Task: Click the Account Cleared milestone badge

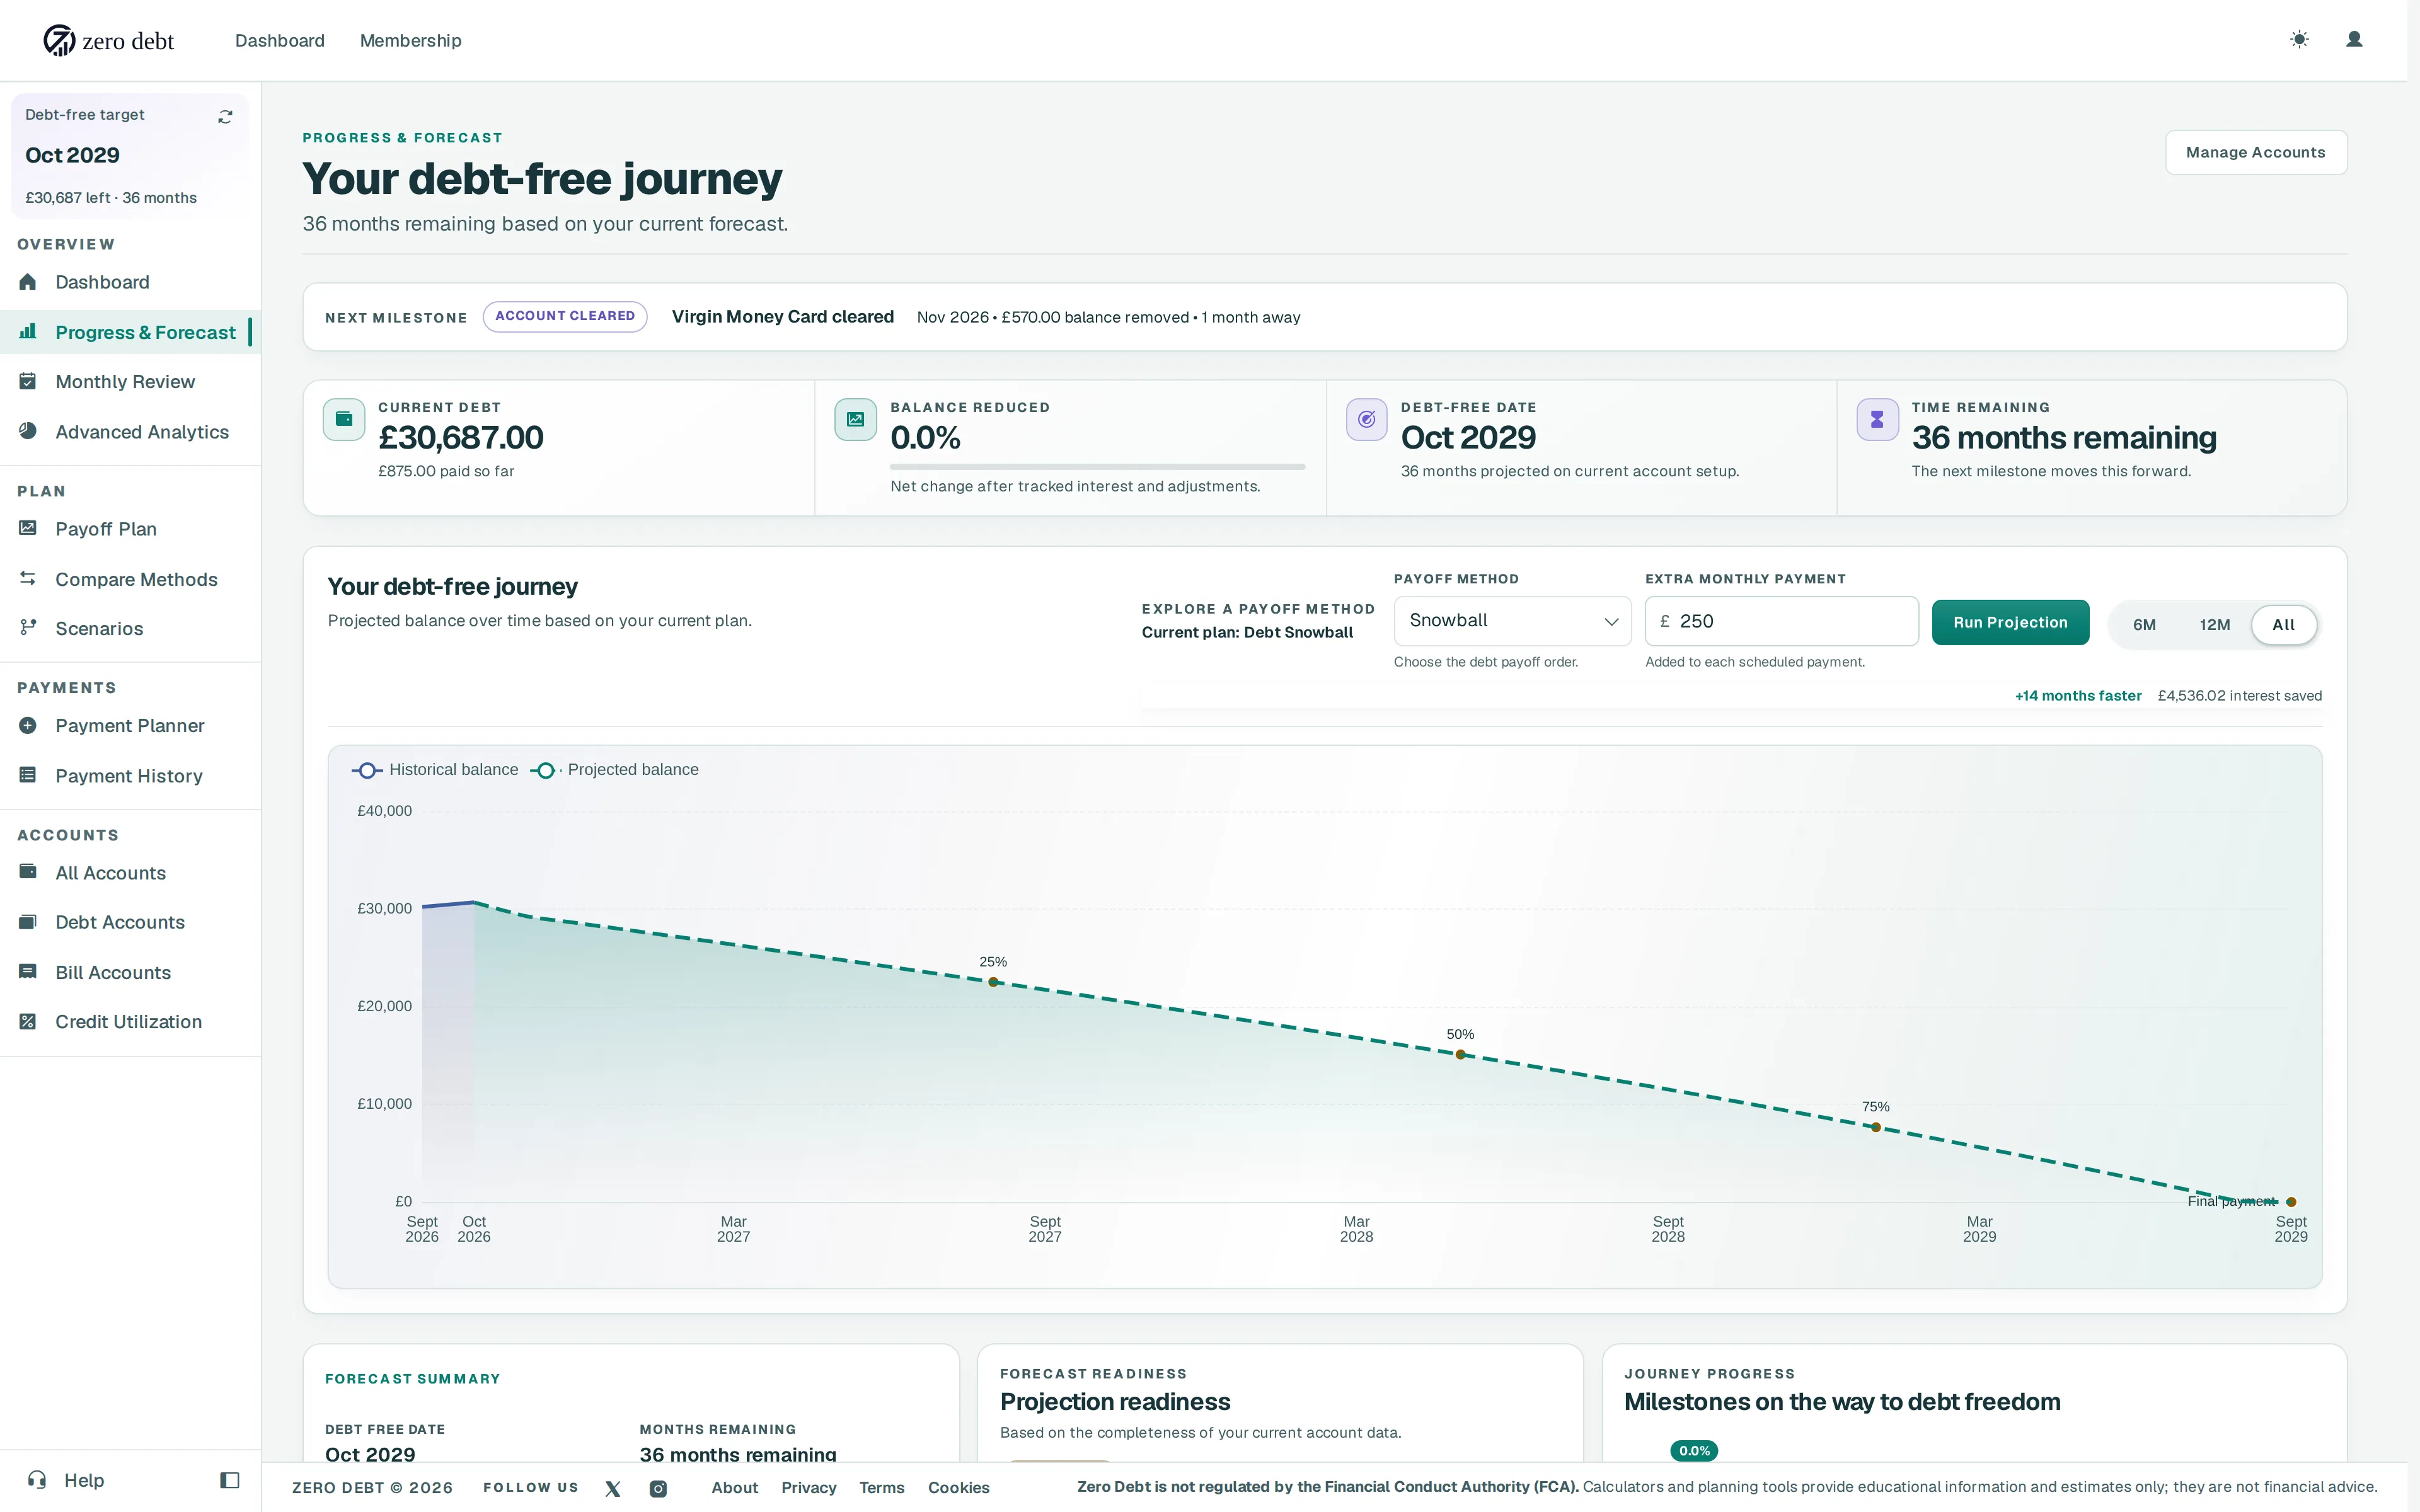Action: pyautogui.click(x=565, y=316)
